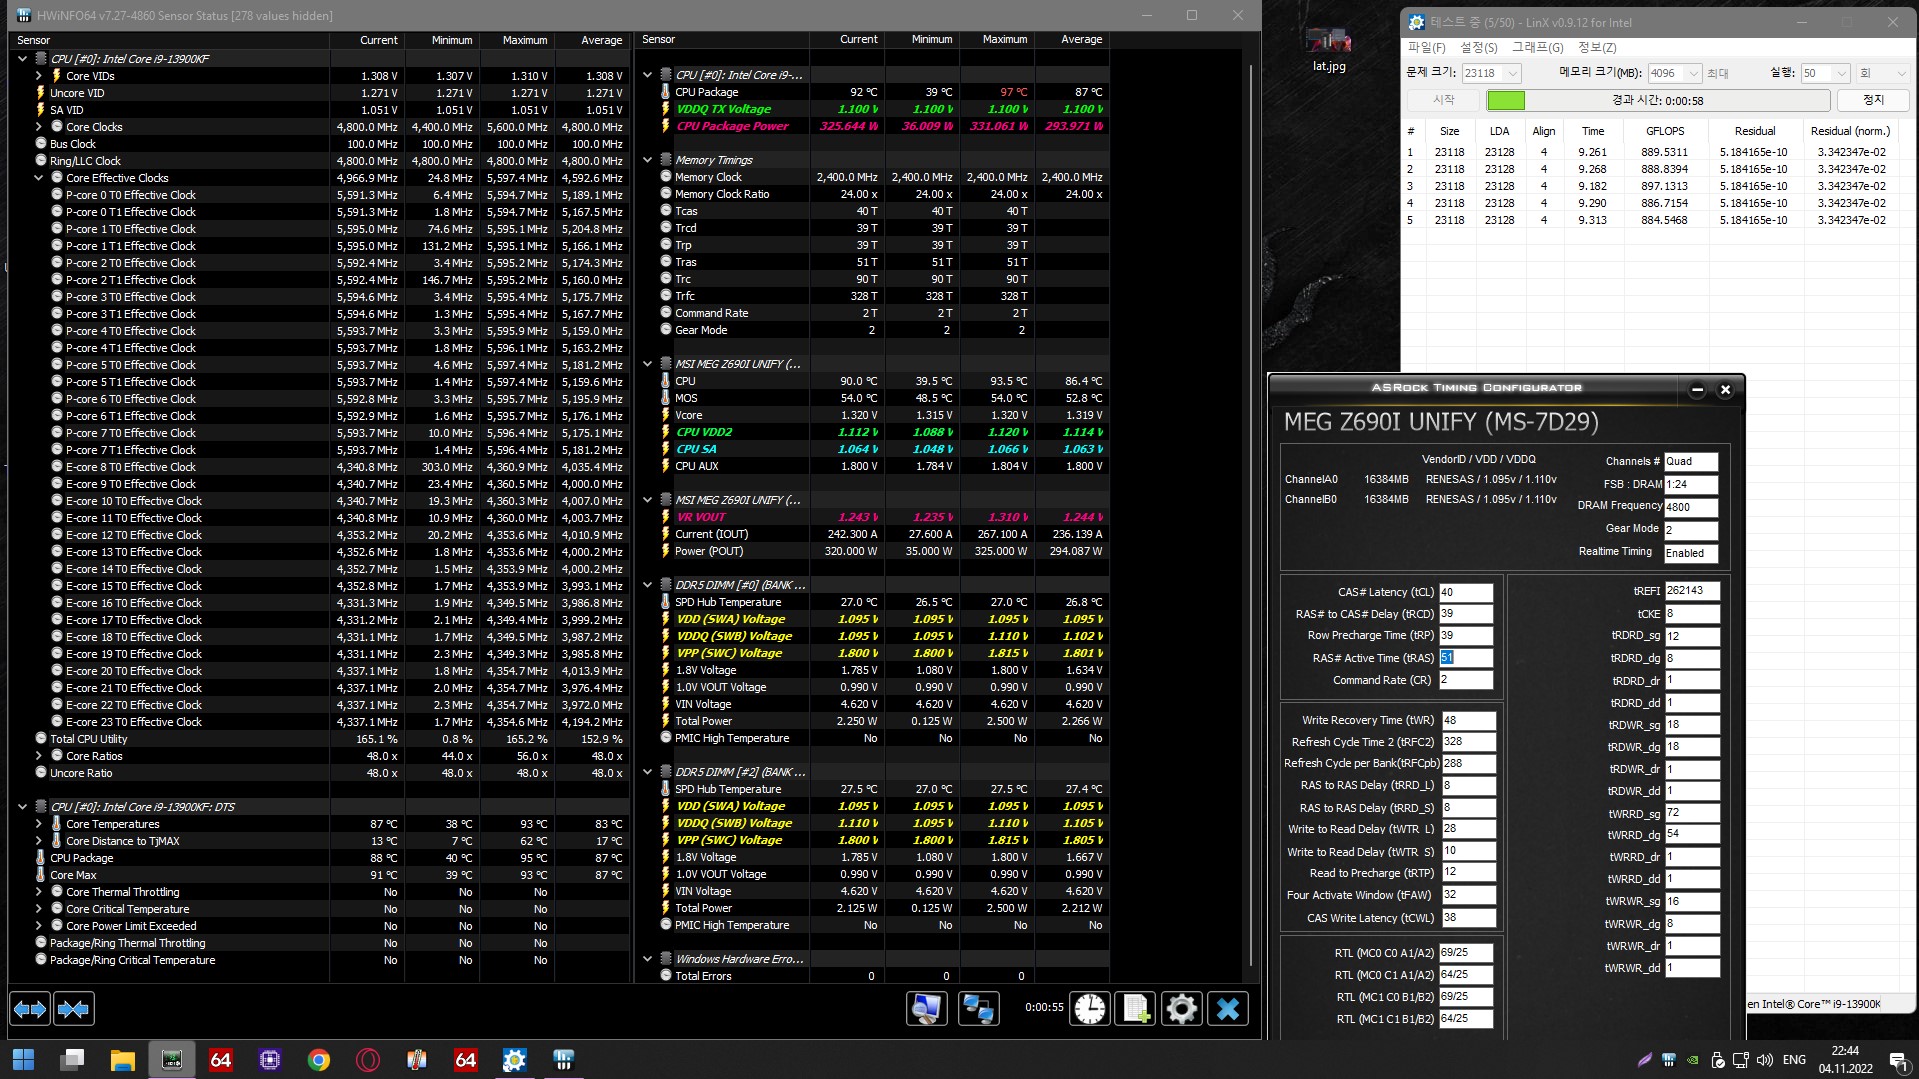Open HWiNFO sensor settings gear icon
This screenshot has height=1079, width=1919.
pyautogui.click(x=1181, y=1009)
